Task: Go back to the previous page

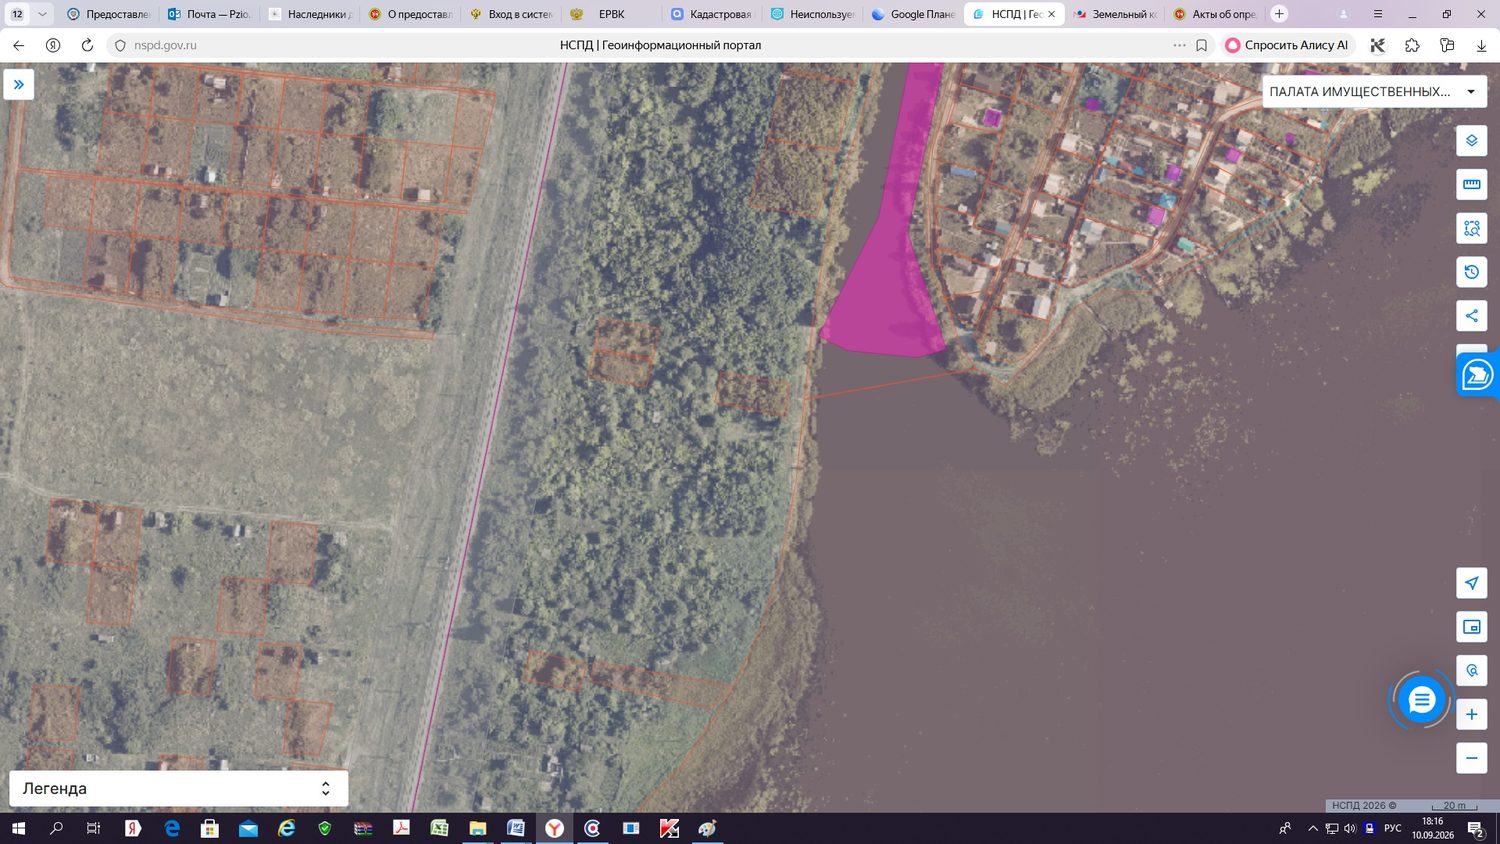Action: [x=19, y=45]
